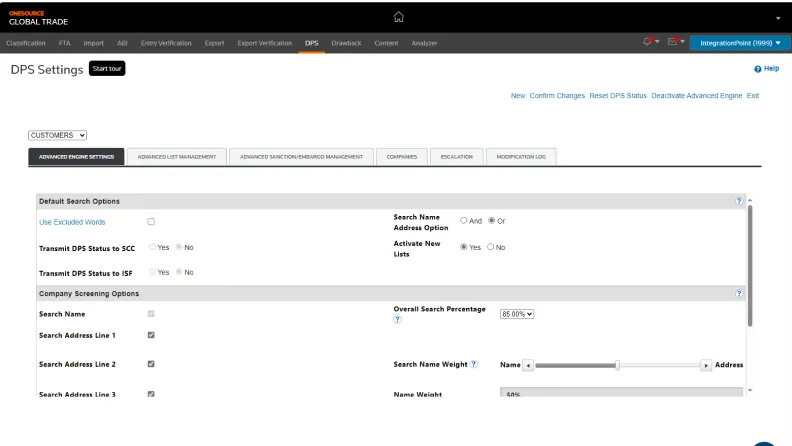Open the Export Verification menu item
This screenshot has height=446, width=792.
(265, 43)
